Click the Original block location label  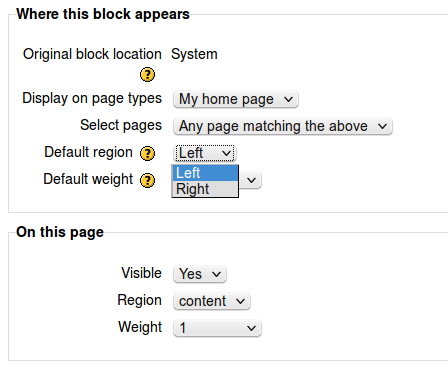click(x=92, y=54)
